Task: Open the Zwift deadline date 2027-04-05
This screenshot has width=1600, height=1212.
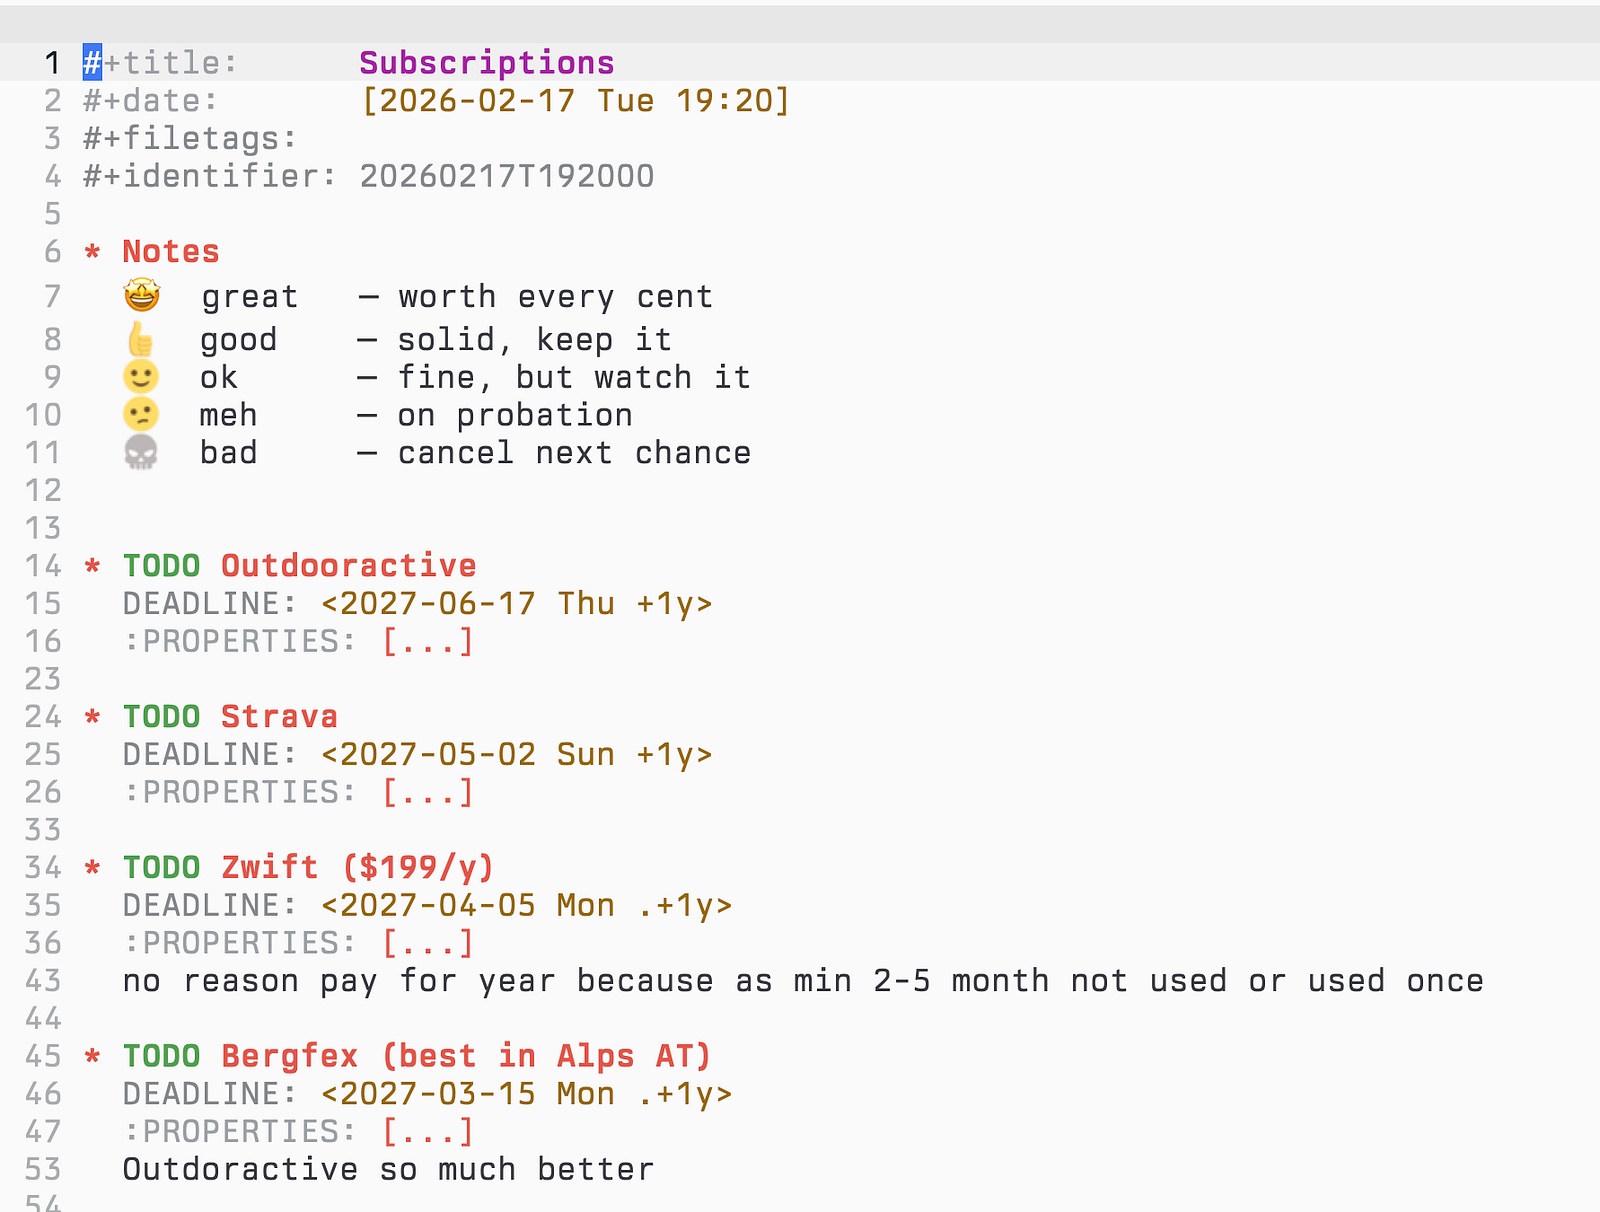Action: [527, 906]
